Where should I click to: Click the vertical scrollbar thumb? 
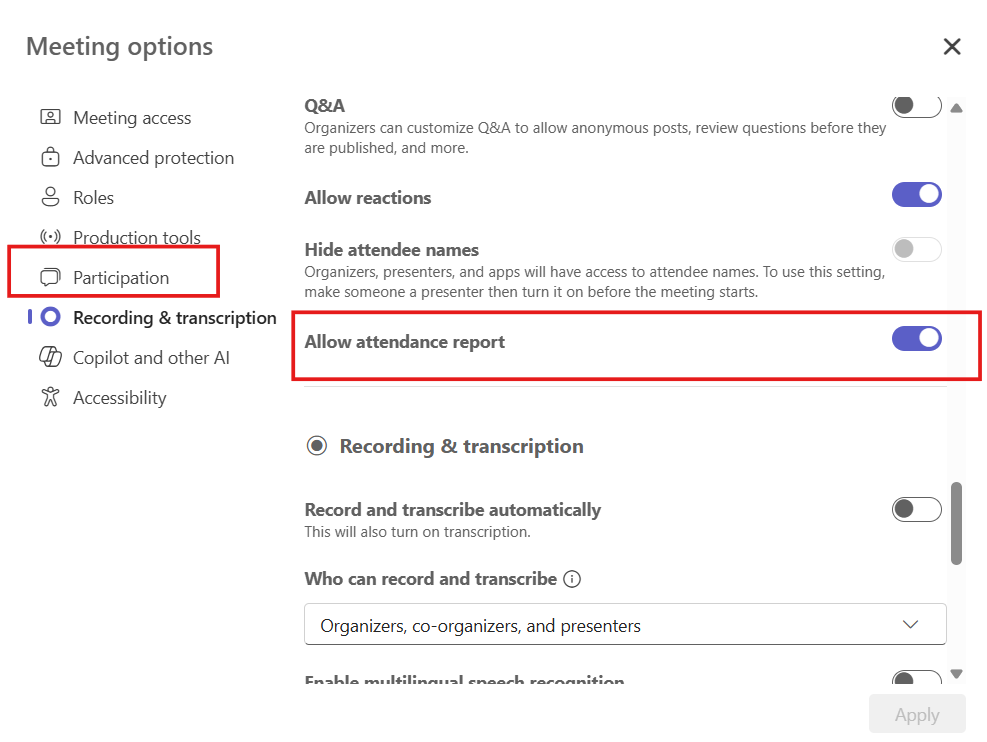(956, 522)
